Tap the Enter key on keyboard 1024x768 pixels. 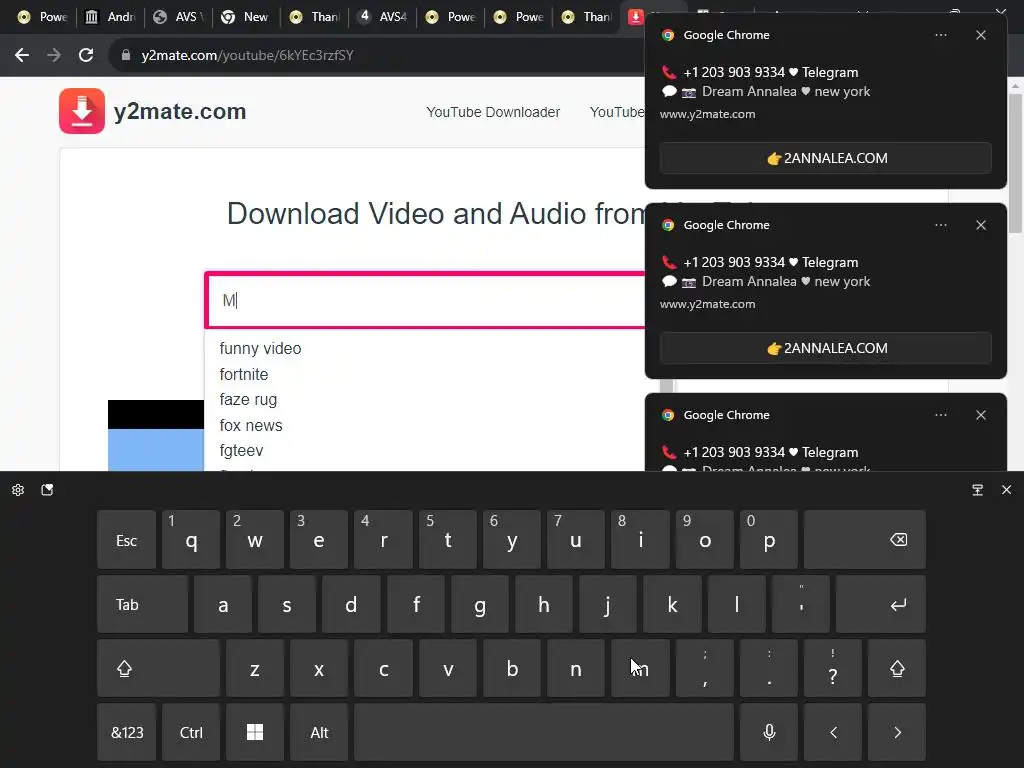pyautogui.click(x=880, y=604)
